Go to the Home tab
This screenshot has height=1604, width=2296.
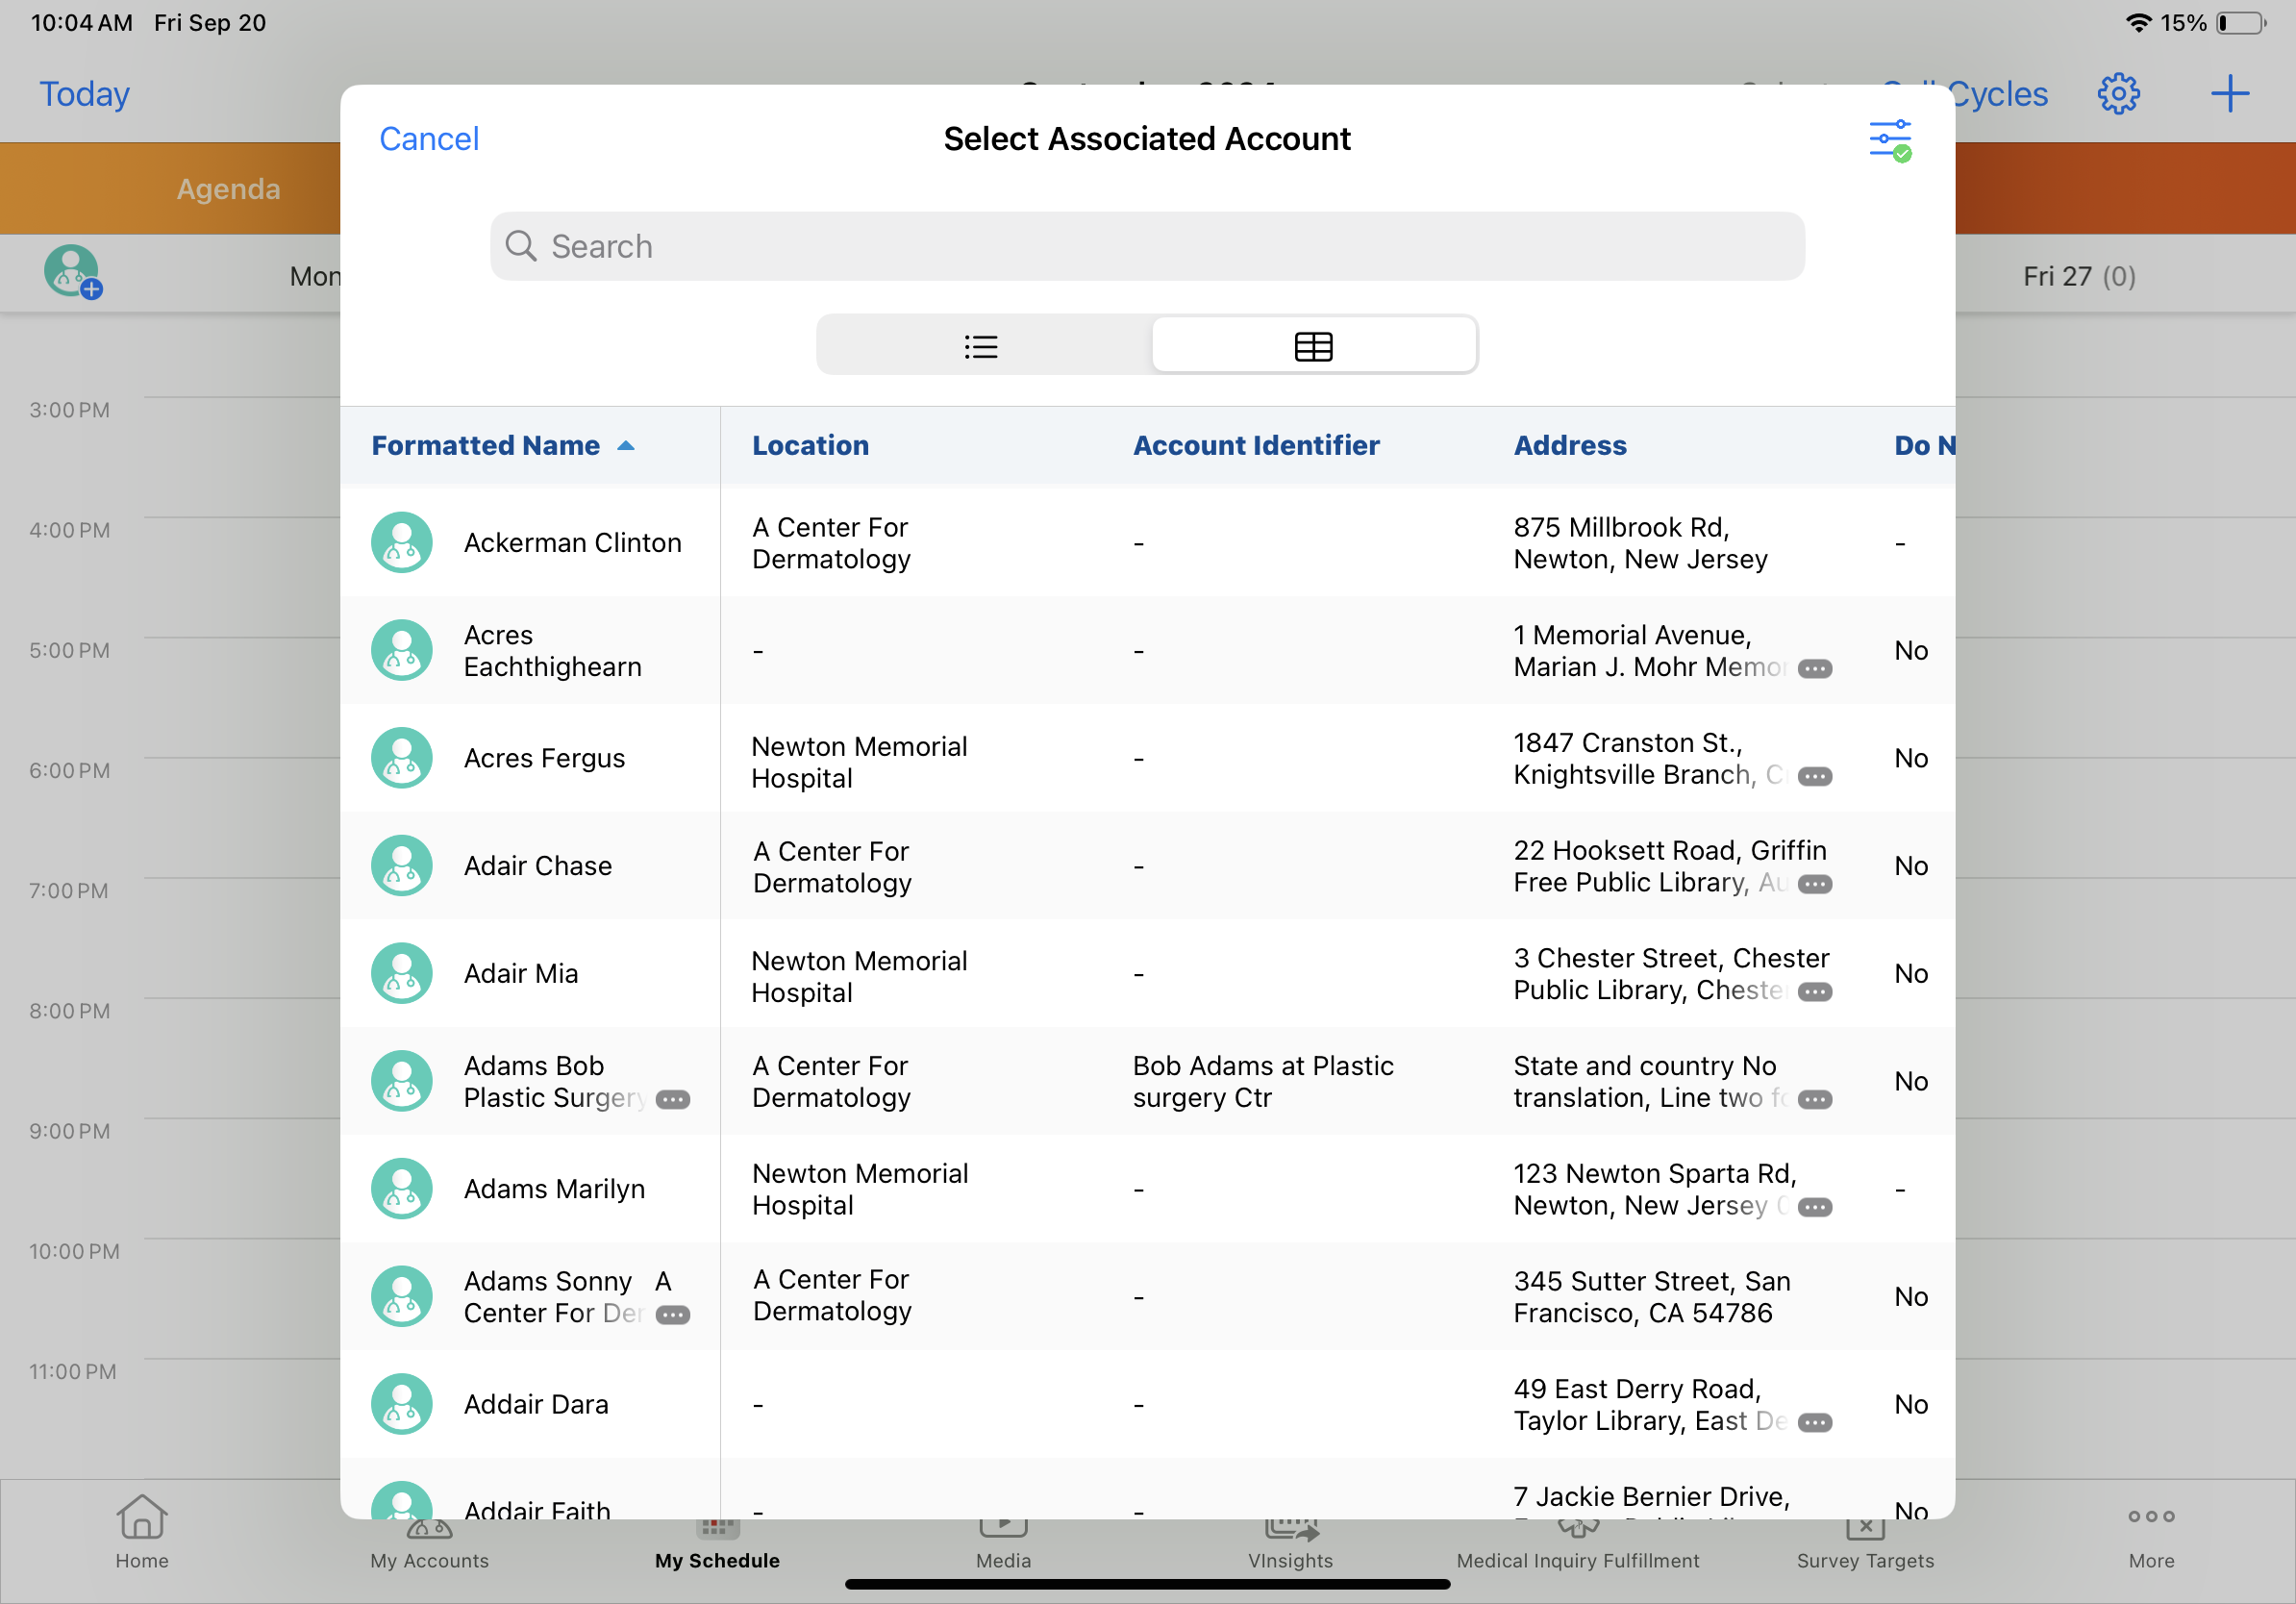coord(142,1530)
